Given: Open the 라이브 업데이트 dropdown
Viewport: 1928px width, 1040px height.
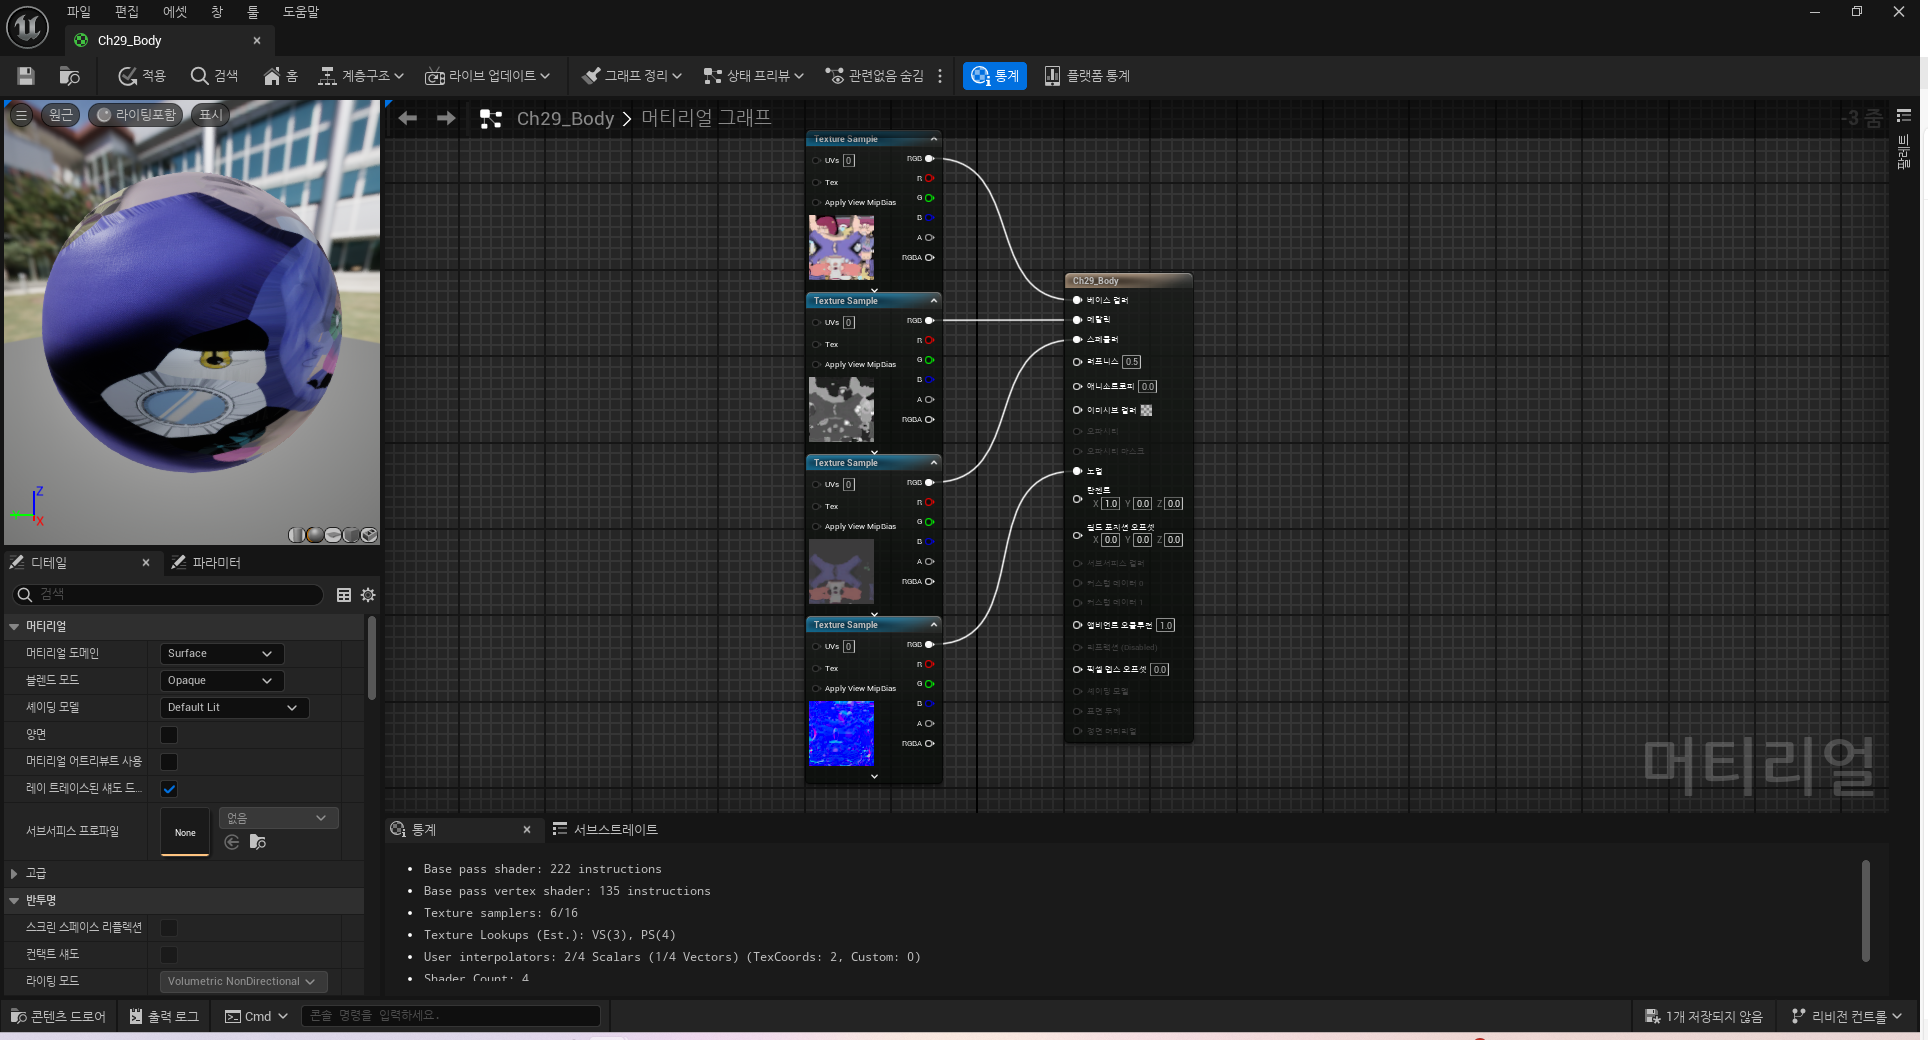Looking at the screenshot, I should pos(487,76).
